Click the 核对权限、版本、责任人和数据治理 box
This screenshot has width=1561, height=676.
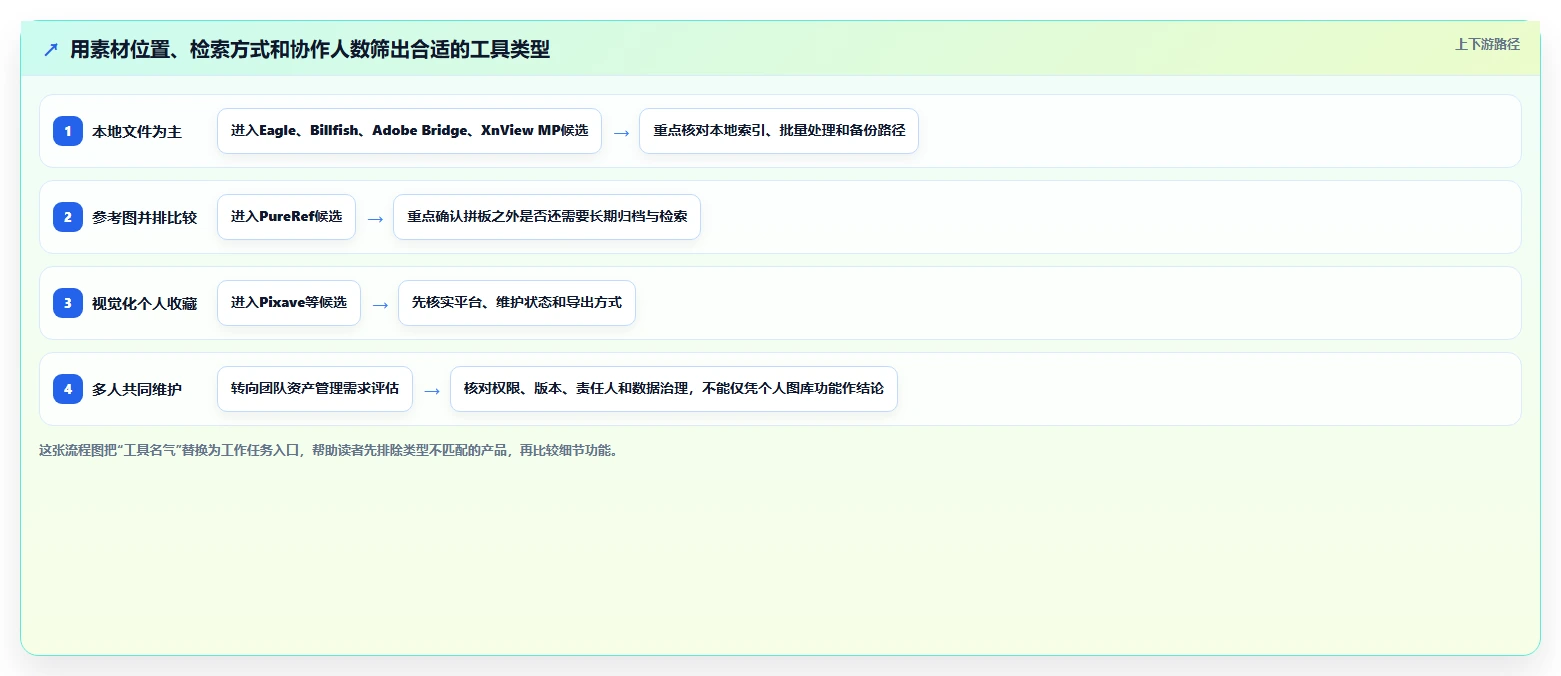pos(674,389)
